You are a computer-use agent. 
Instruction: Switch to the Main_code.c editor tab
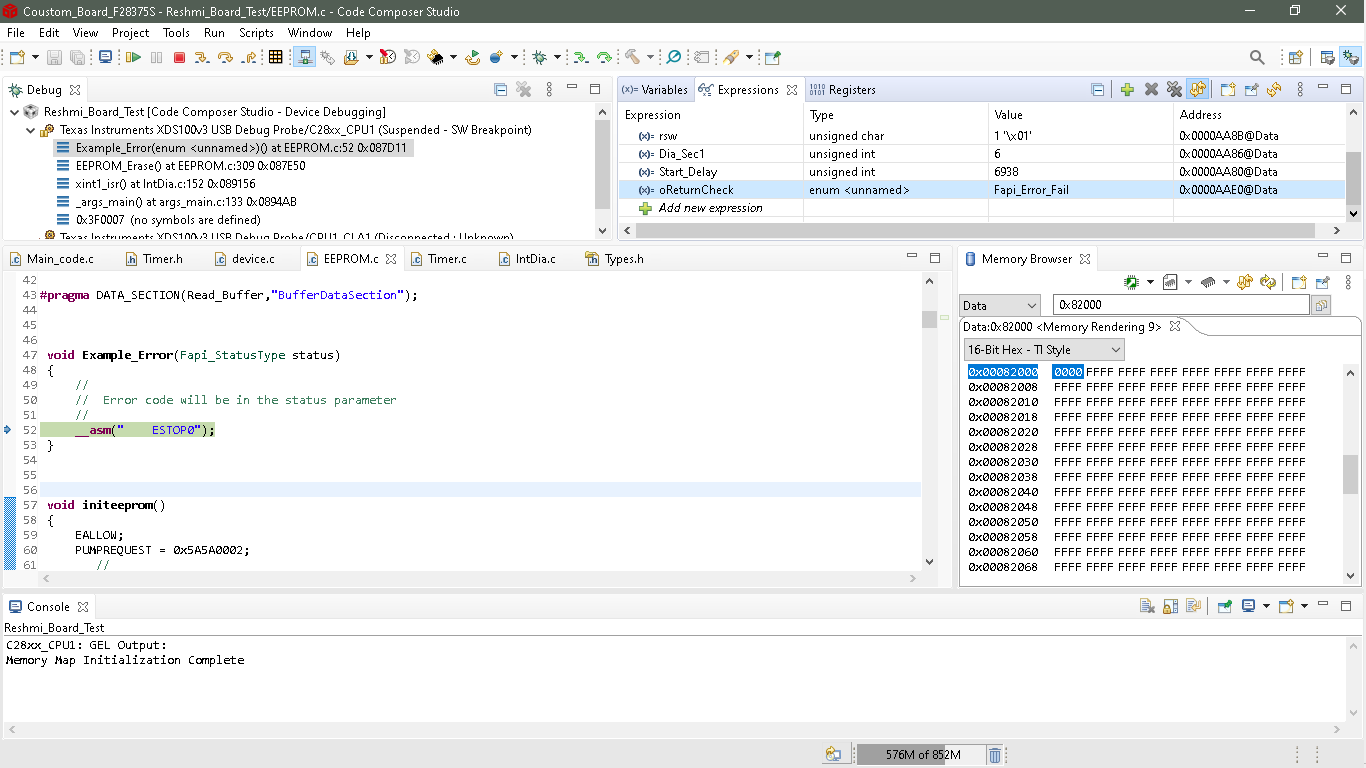pyautogui.click(x=60, y=259)
